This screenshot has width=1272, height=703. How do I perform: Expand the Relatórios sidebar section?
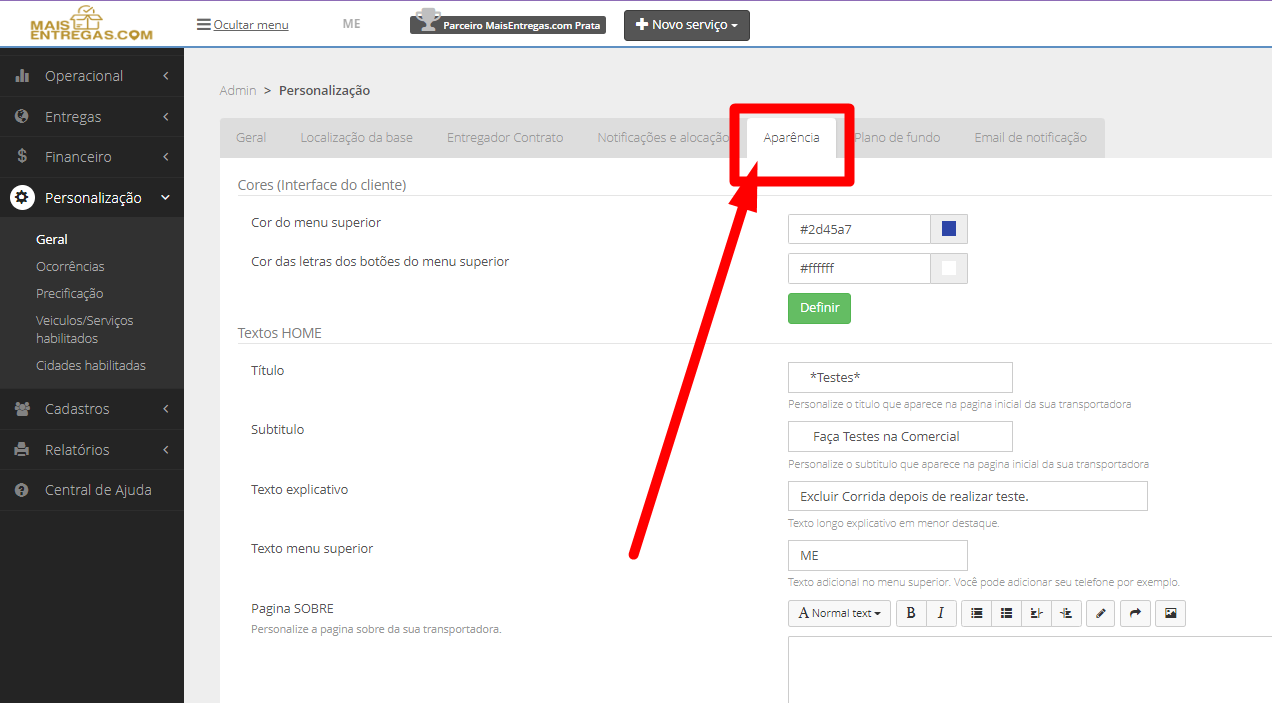(x=92, y=450)
